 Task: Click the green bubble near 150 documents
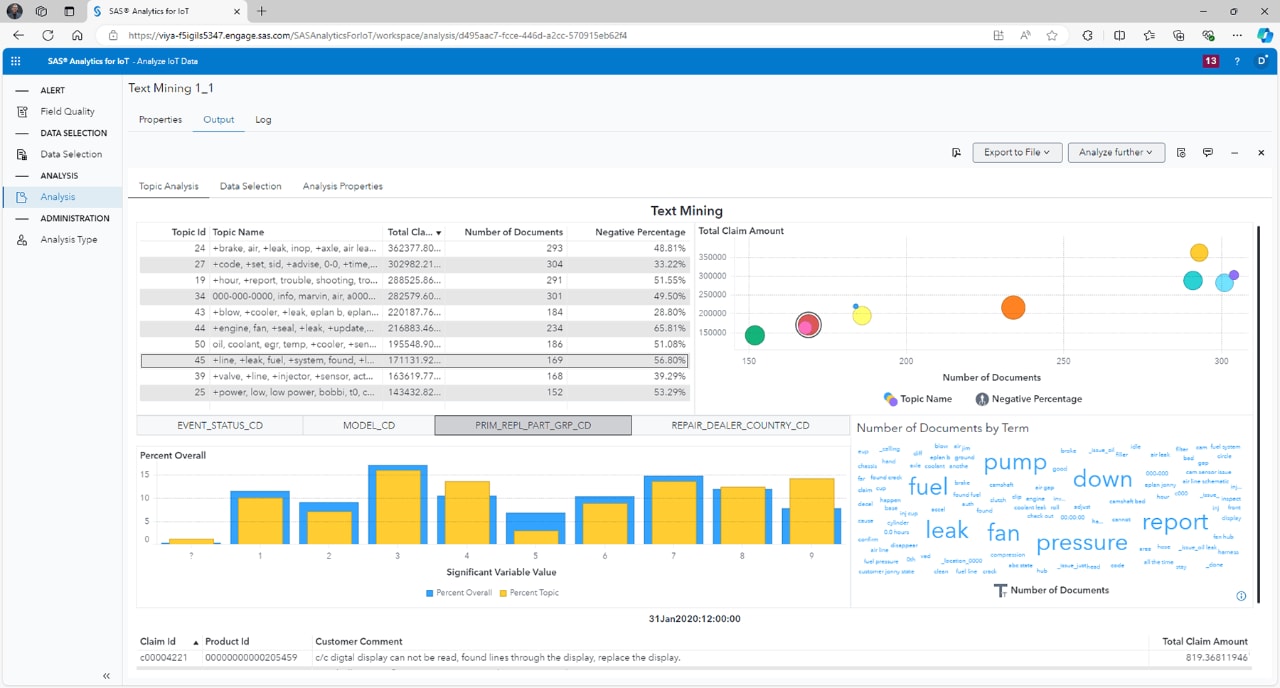pyautogui.click(x=755, y=335)
